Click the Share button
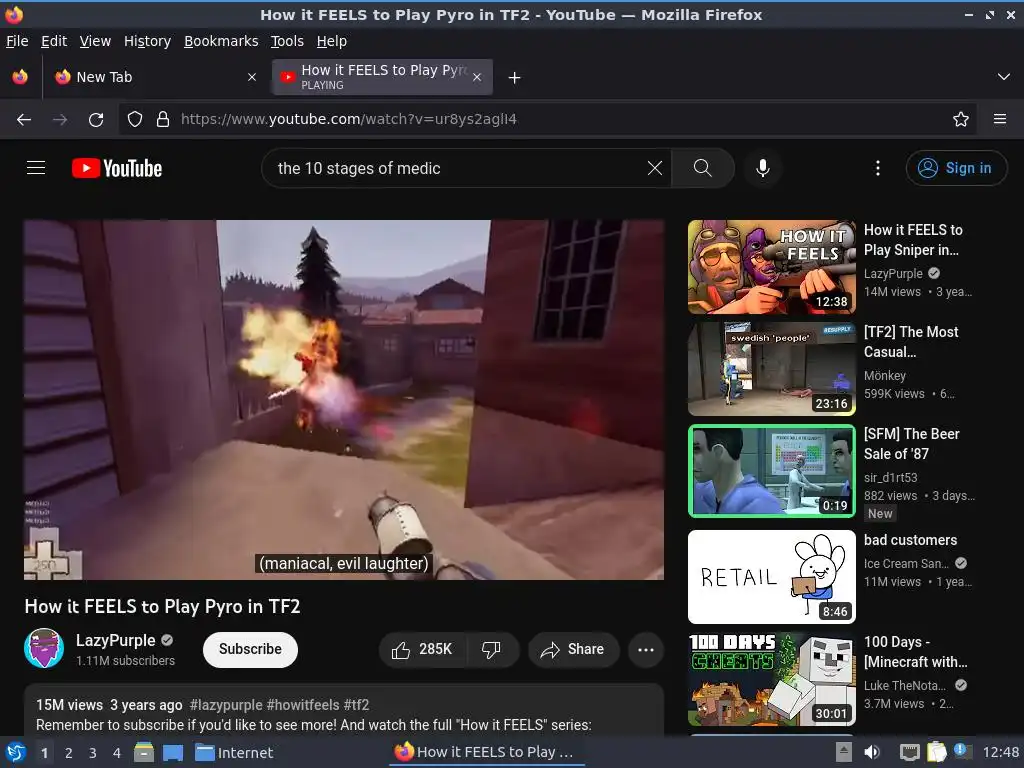1024x768 pixels. [573, 649]
